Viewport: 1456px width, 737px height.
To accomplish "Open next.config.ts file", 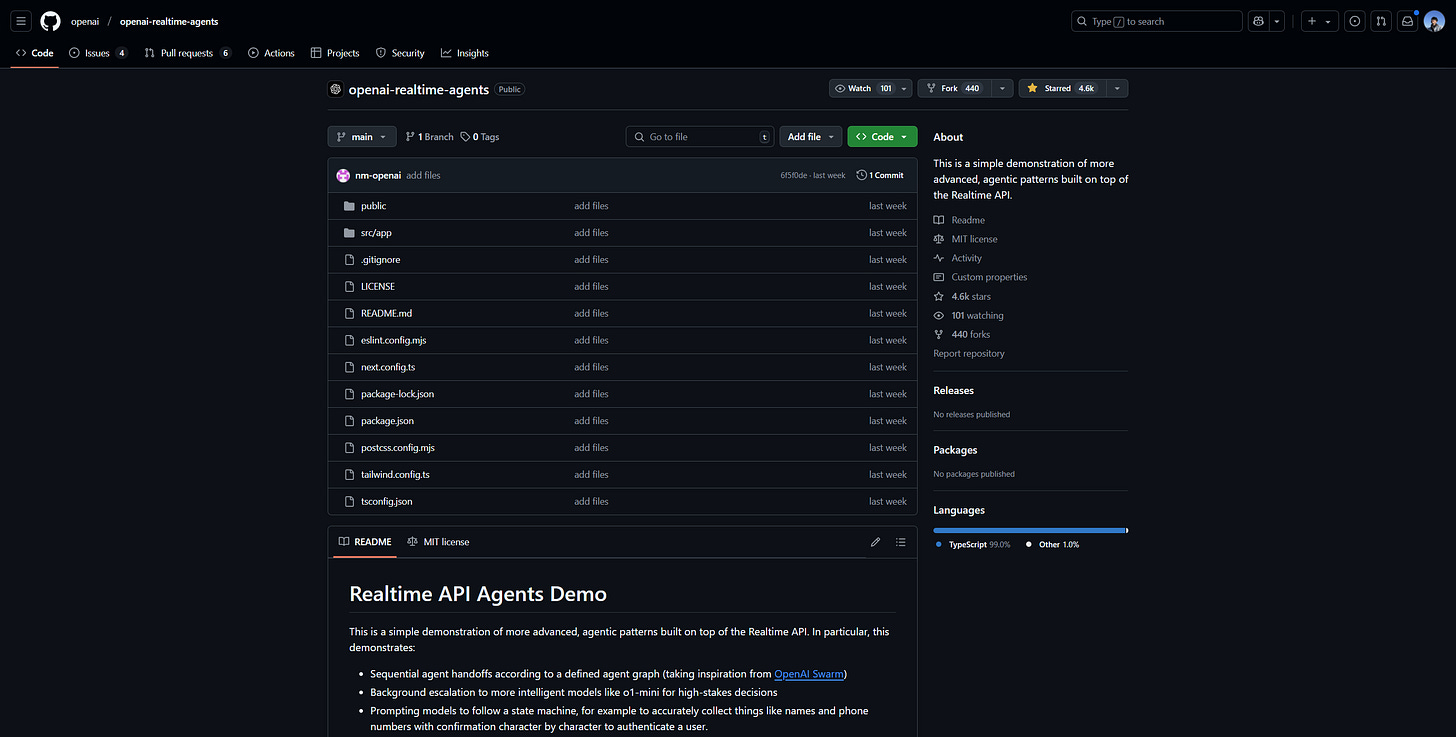I will pyautogui.click(x=388, y=367).
